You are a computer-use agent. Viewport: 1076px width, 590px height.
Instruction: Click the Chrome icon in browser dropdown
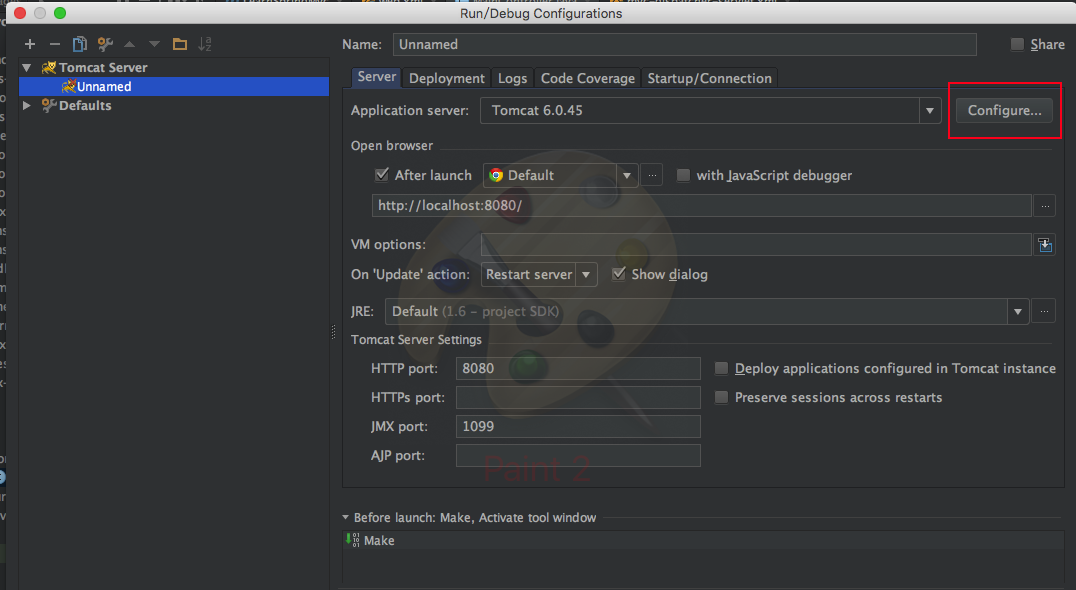point(495,176)
